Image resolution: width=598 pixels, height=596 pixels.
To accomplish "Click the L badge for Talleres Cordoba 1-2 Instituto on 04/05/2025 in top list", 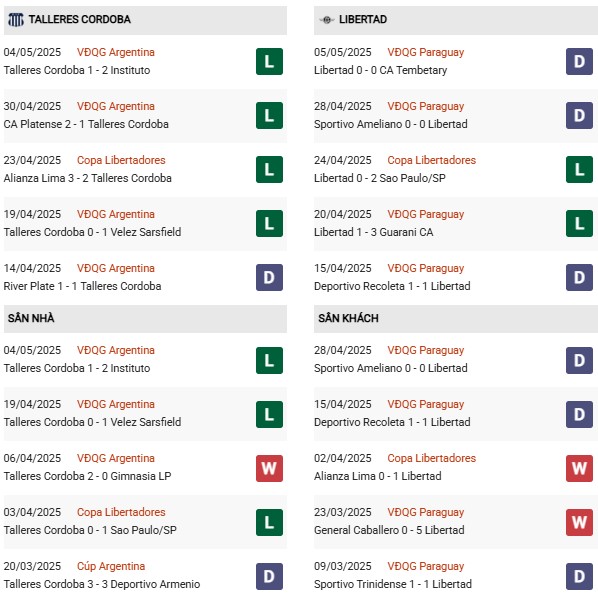I will (269, 61).
